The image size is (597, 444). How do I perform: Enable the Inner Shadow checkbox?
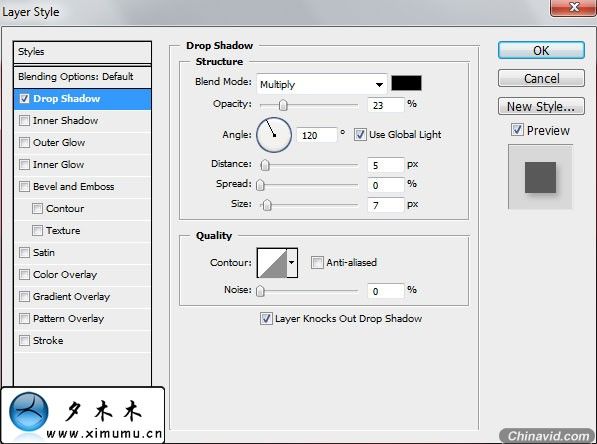point(24,121)
